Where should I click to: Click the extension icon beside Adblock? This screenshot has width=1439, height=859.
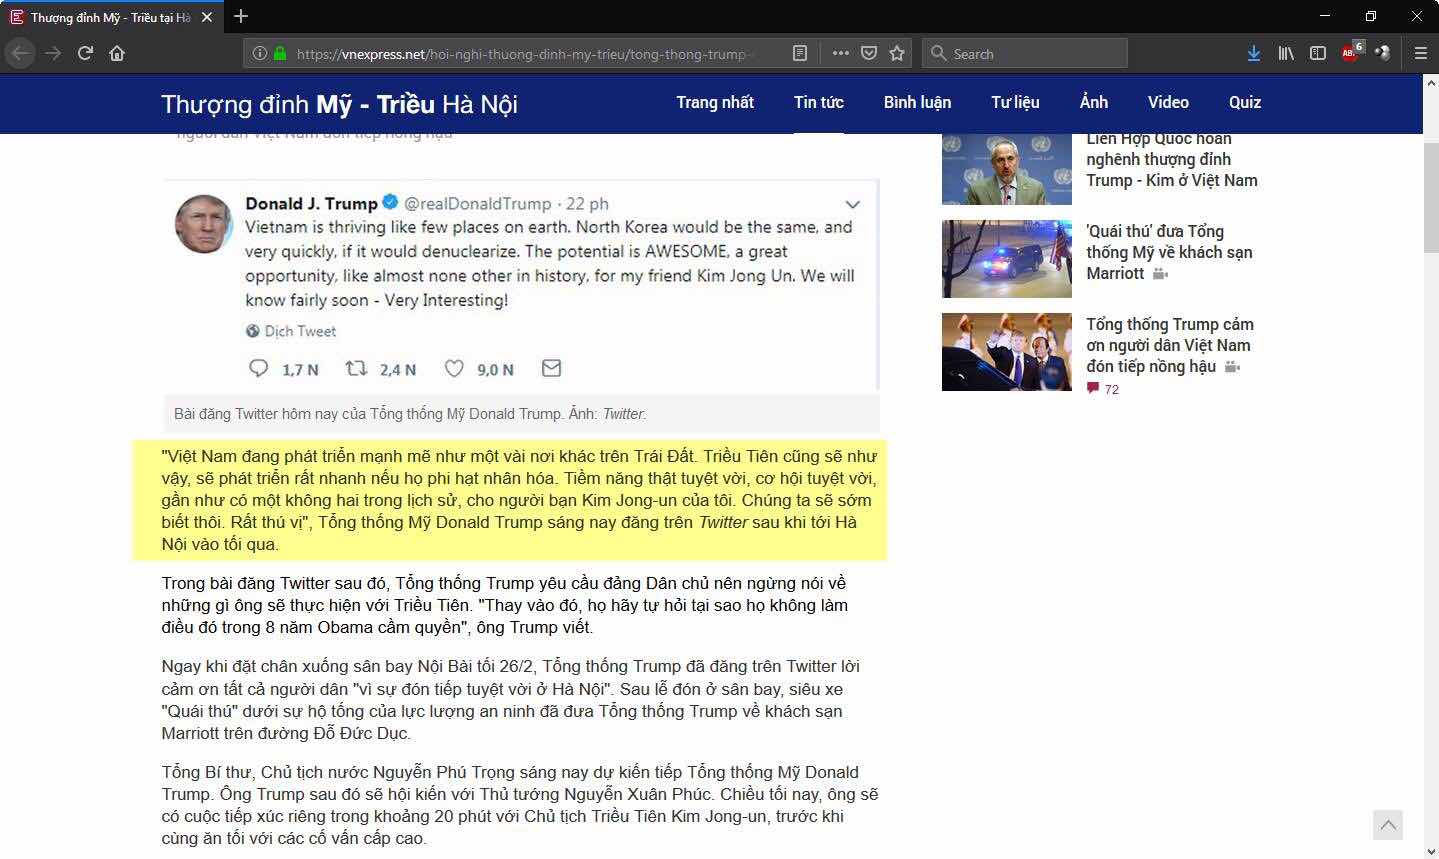[1382, 53]
